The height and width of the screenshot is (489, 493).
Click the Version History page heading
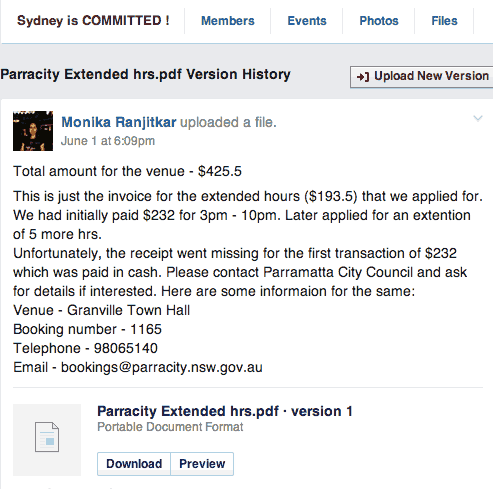coord(145,74)
